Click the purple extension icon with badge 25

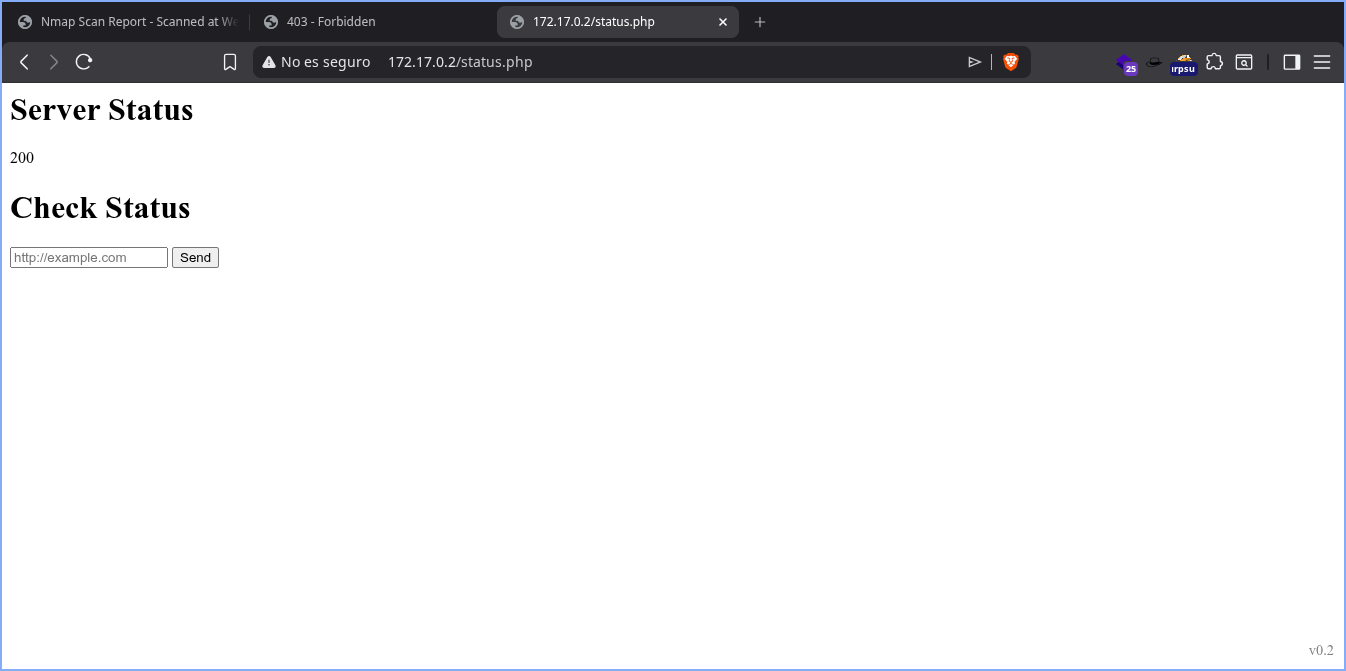click(x=1127, y=64)
